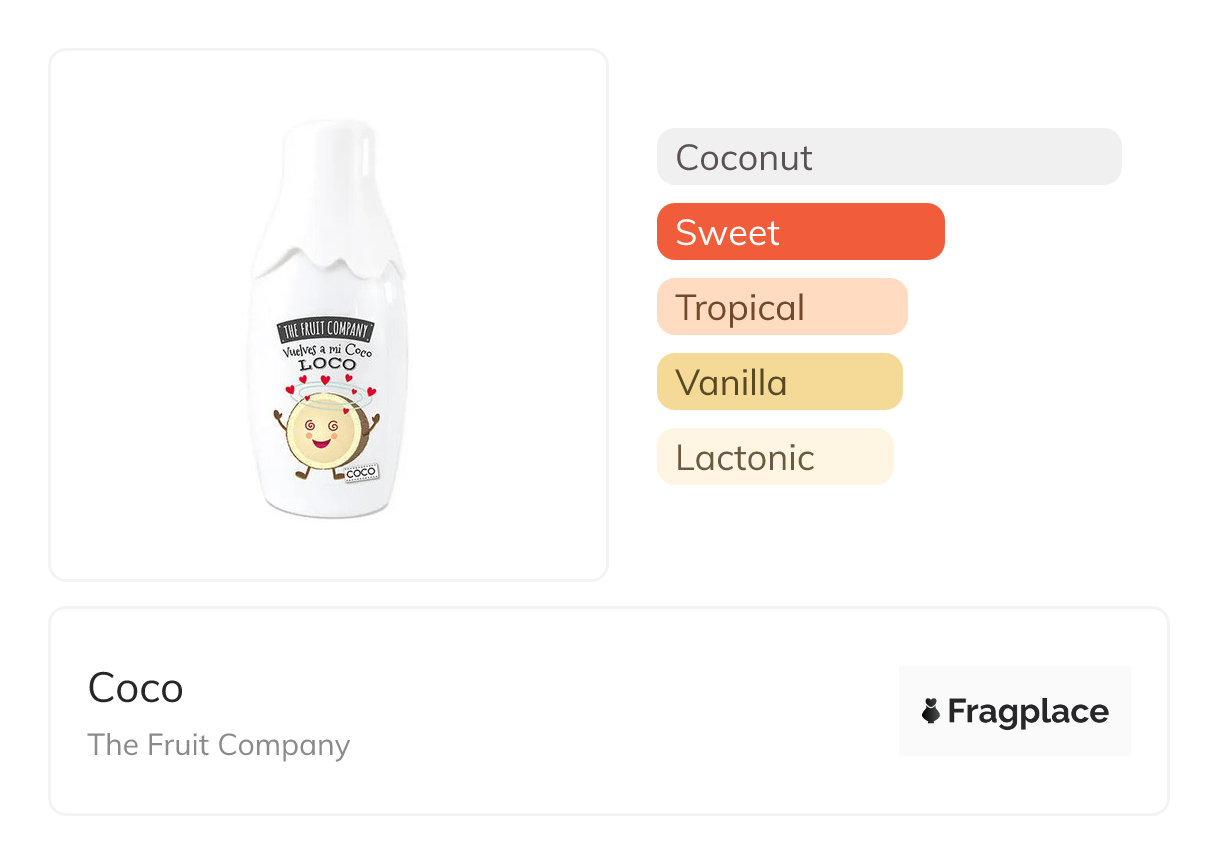Select the Lactonic accord bar

point(774,457)
